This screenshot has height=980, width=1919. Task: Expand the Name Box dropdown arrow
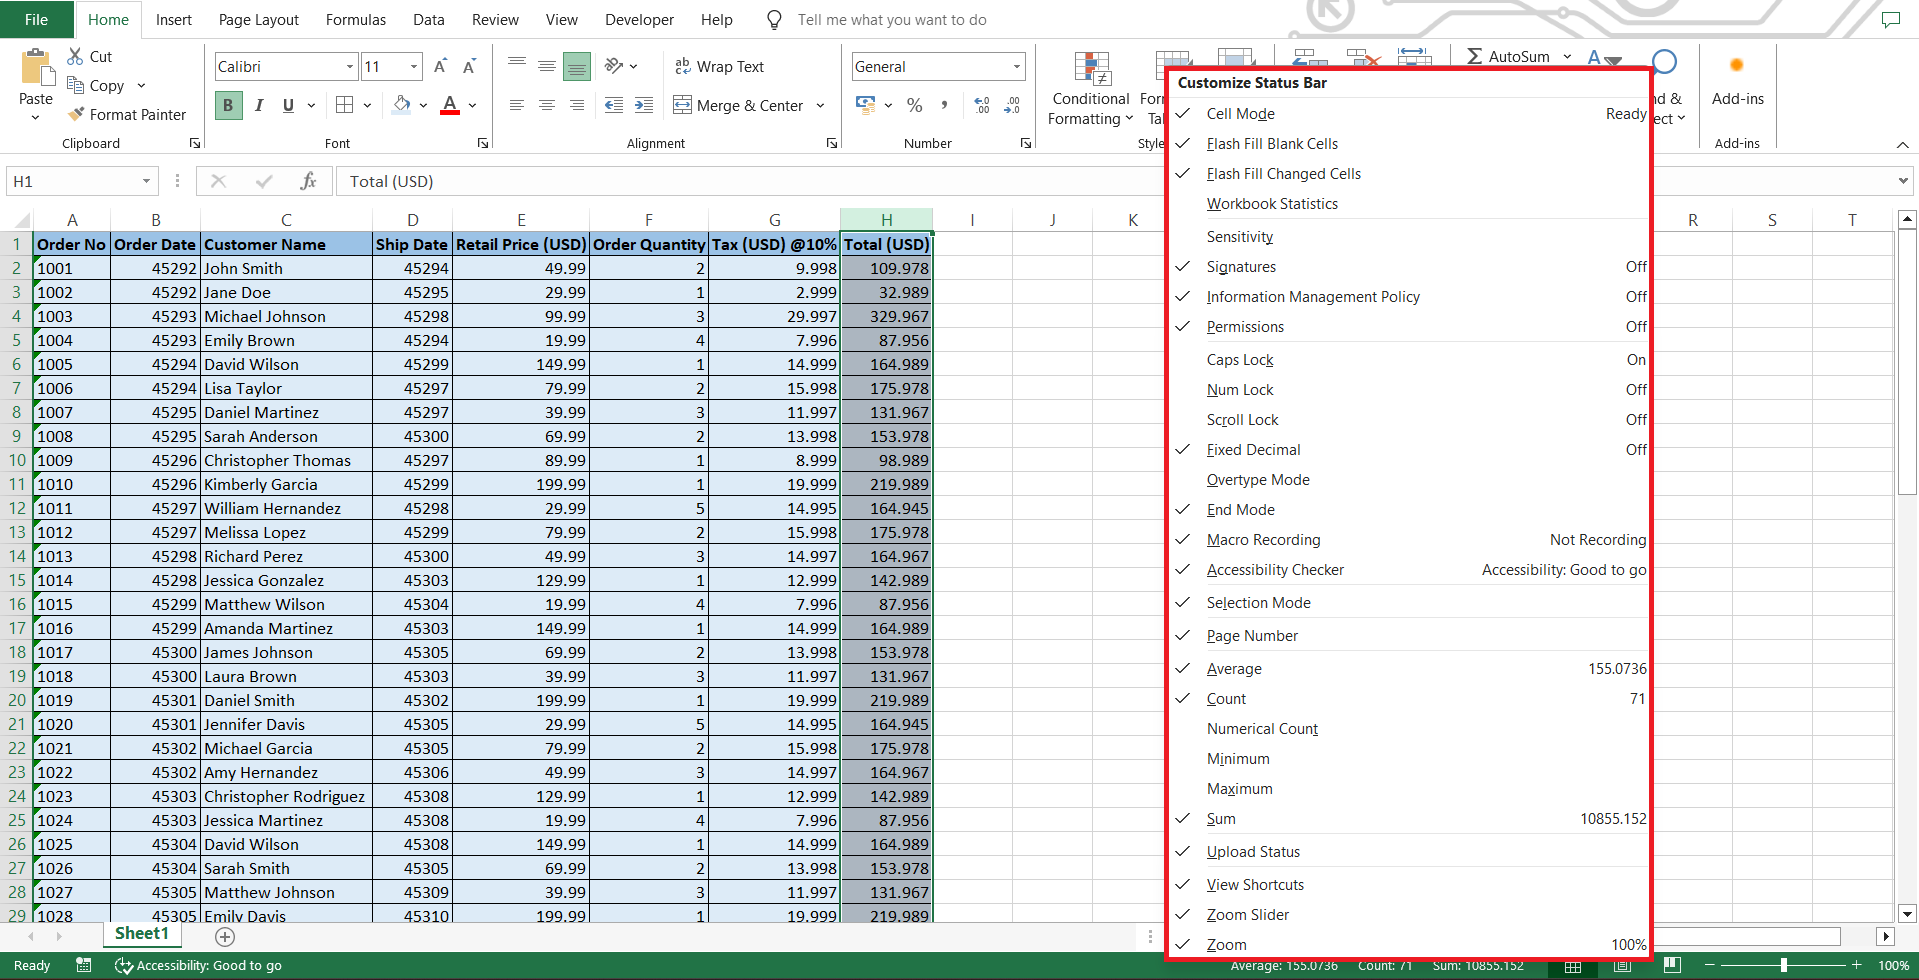coord(146,181)
